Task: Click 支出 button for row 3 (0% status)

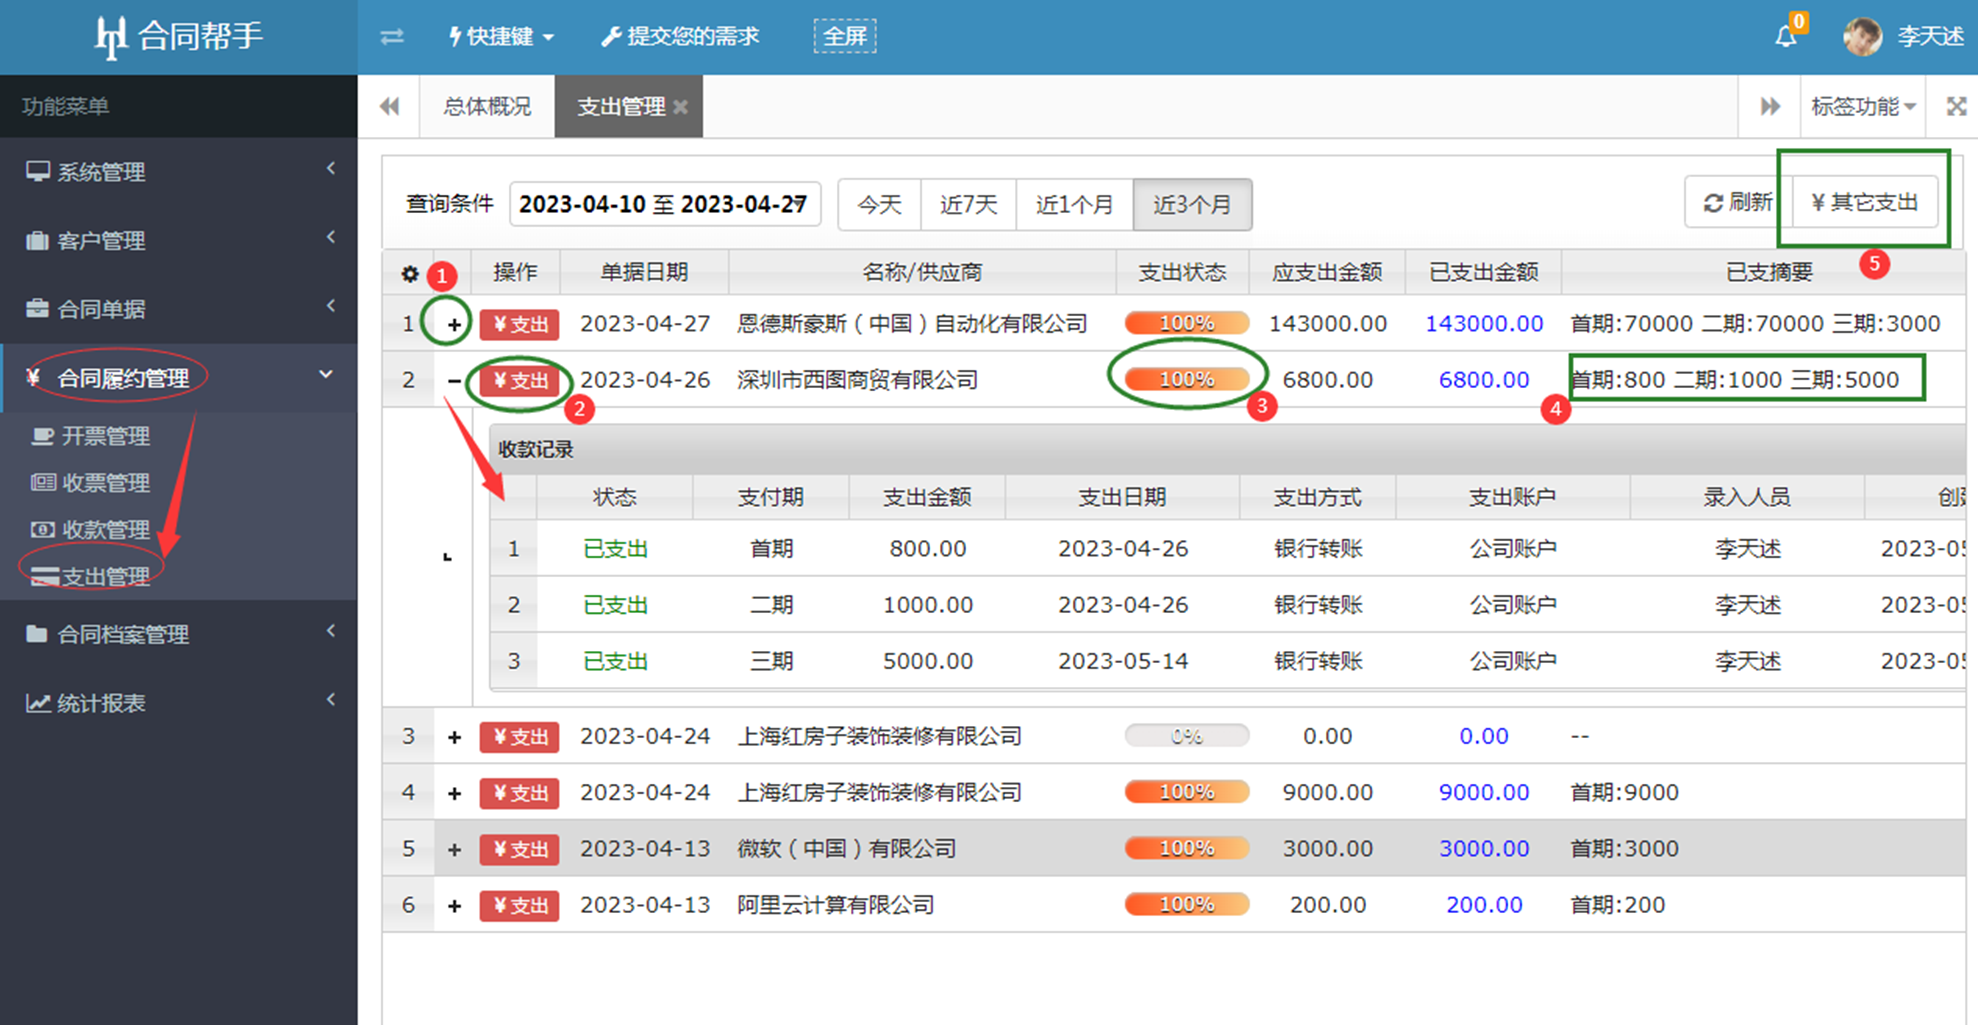Action: tap(519, 737)
